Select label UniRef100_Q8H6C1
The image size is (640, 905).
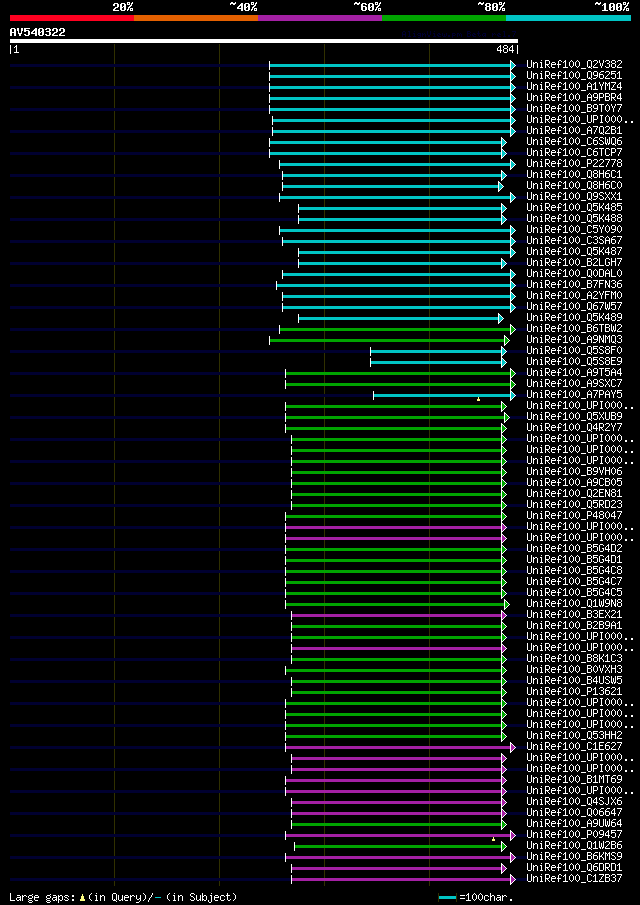coord(574,175)
